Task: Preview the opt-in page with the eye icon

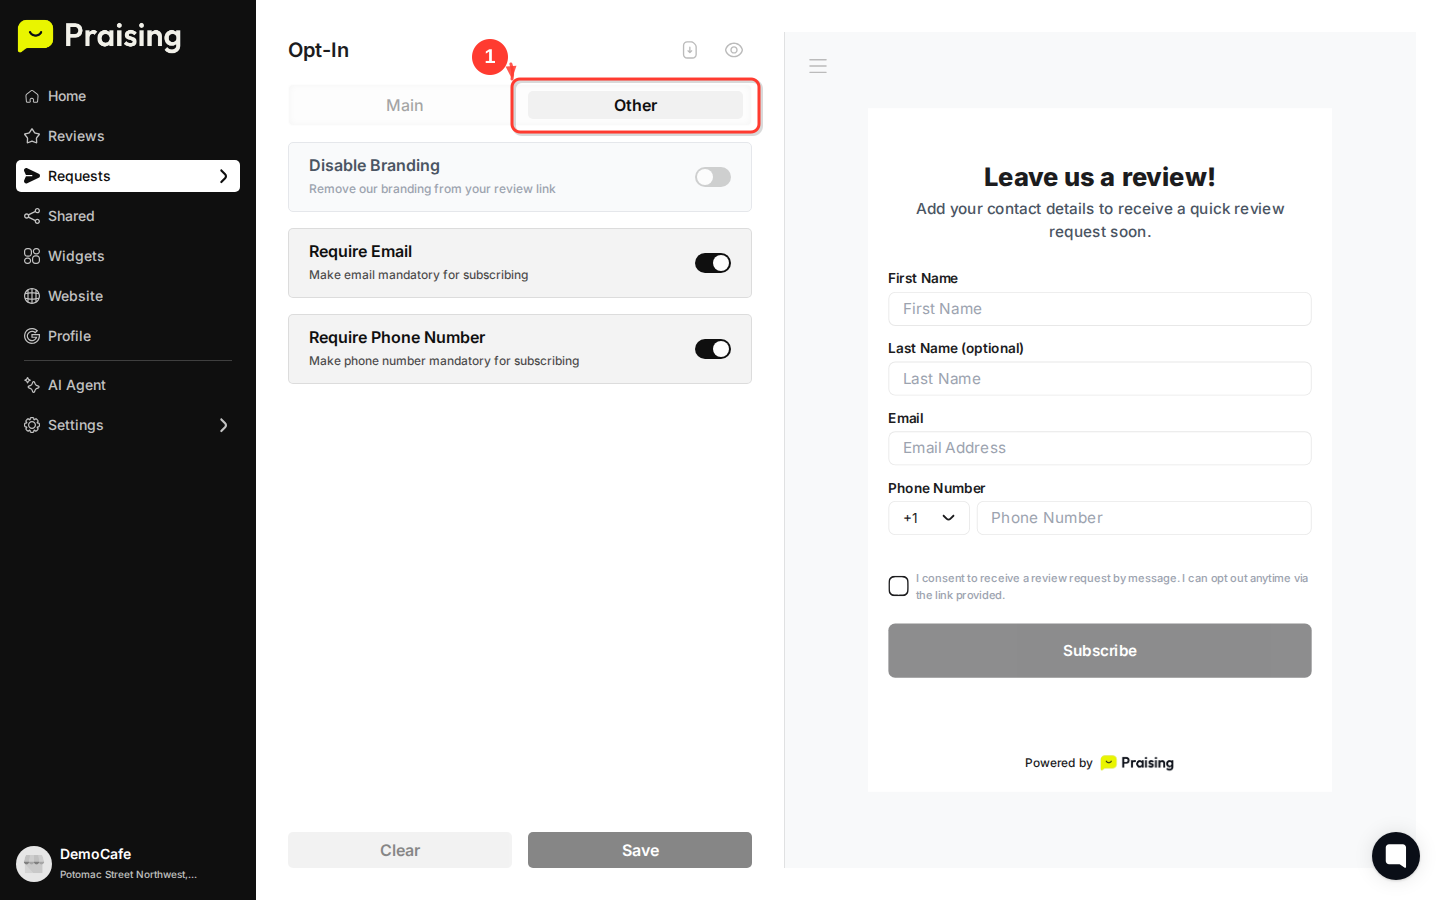Action: click(734, 49)
